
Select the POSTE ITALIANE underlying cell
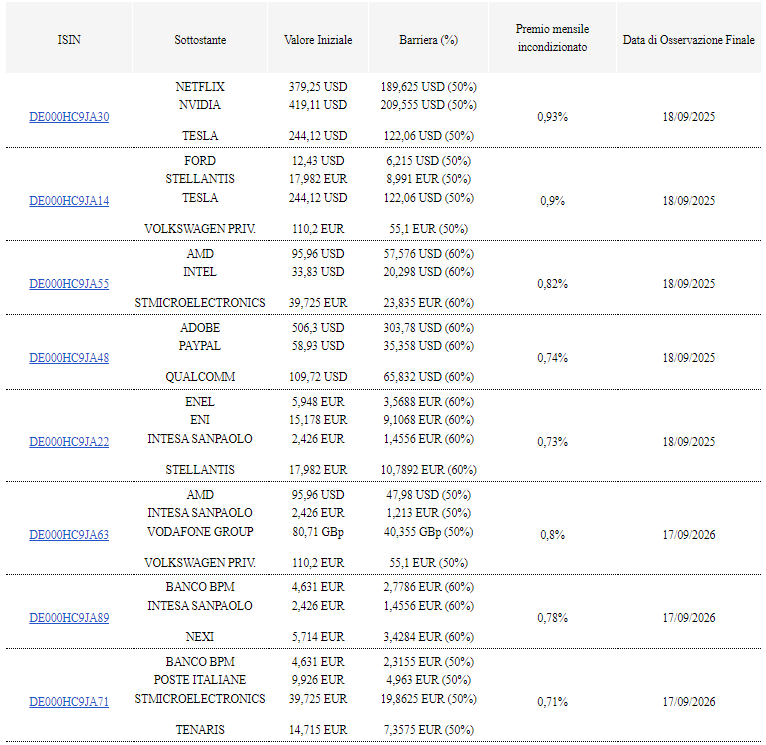pos(200,680)
